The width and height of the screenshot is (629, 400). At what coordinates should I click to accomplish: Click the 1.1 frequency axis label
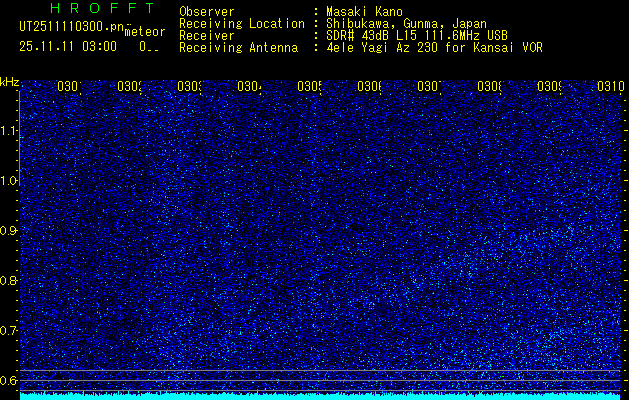point(8,130)
